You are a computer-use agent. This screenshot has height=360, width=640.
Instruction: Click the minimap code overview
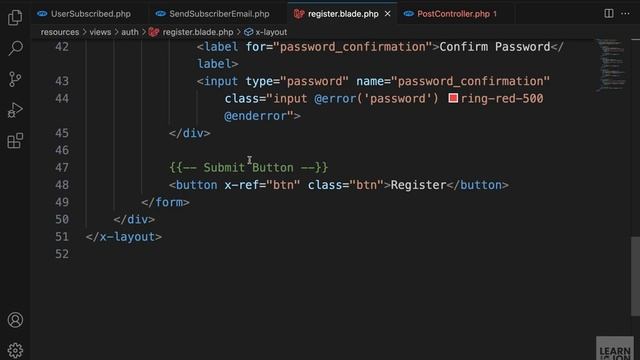click(x=611, y=64)
